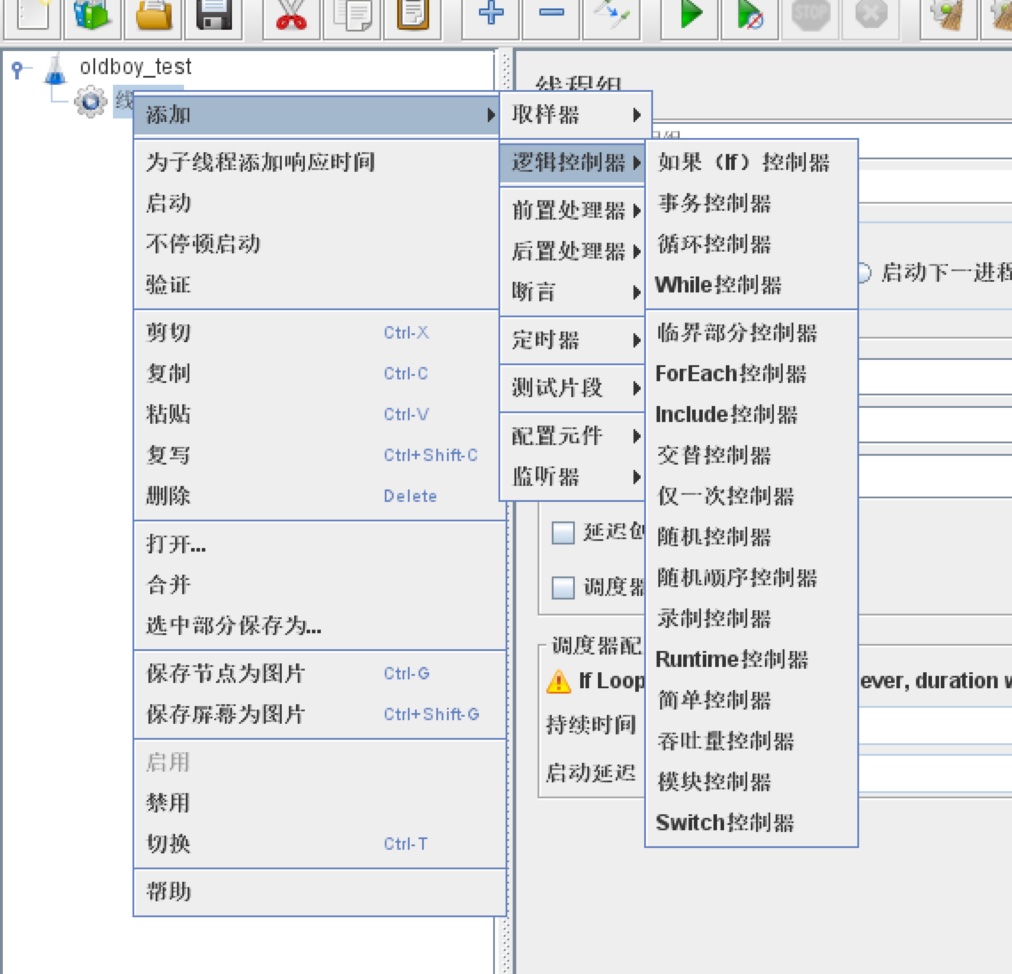Image resolution: width=1012 pixels, height=974 pixels.
Task: Click 禁用 in the context menu
Action: click(168, 803)
